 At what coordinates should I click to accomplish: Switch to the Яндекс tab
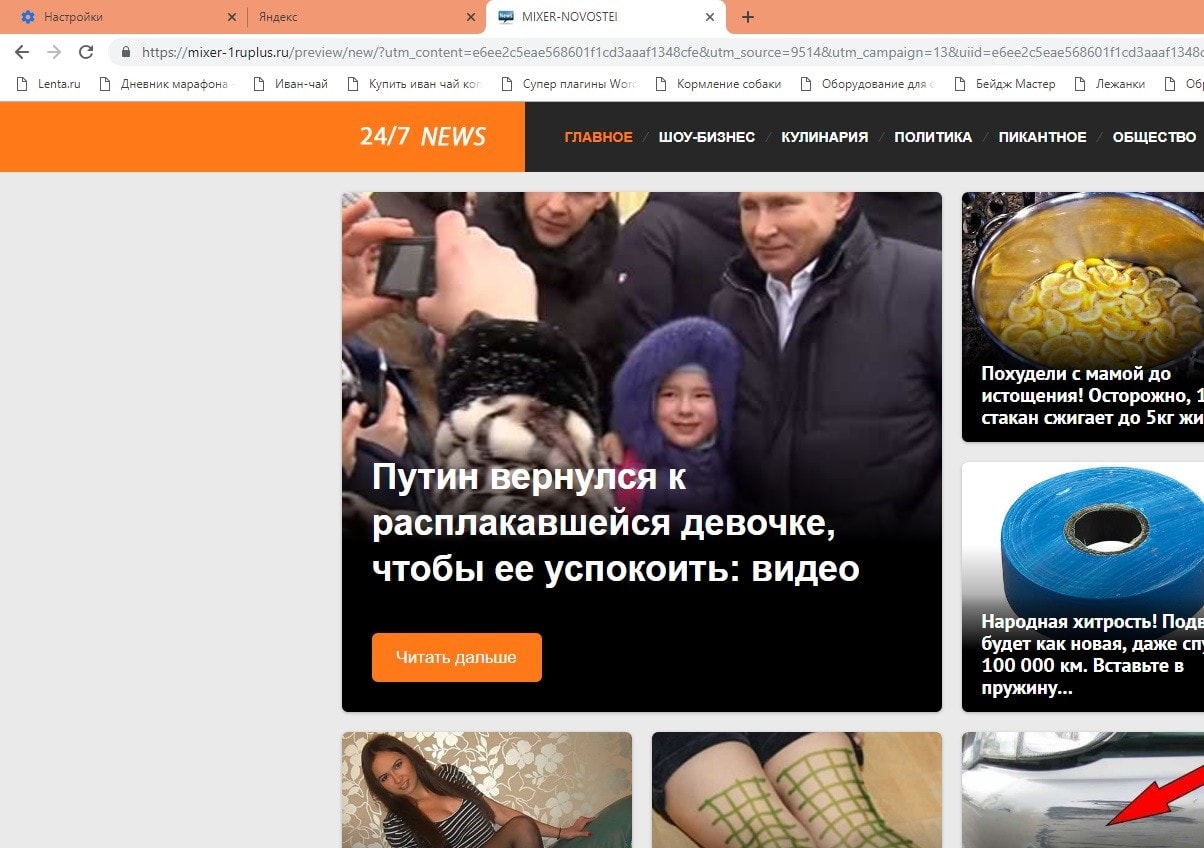click(x=366, y=17)
